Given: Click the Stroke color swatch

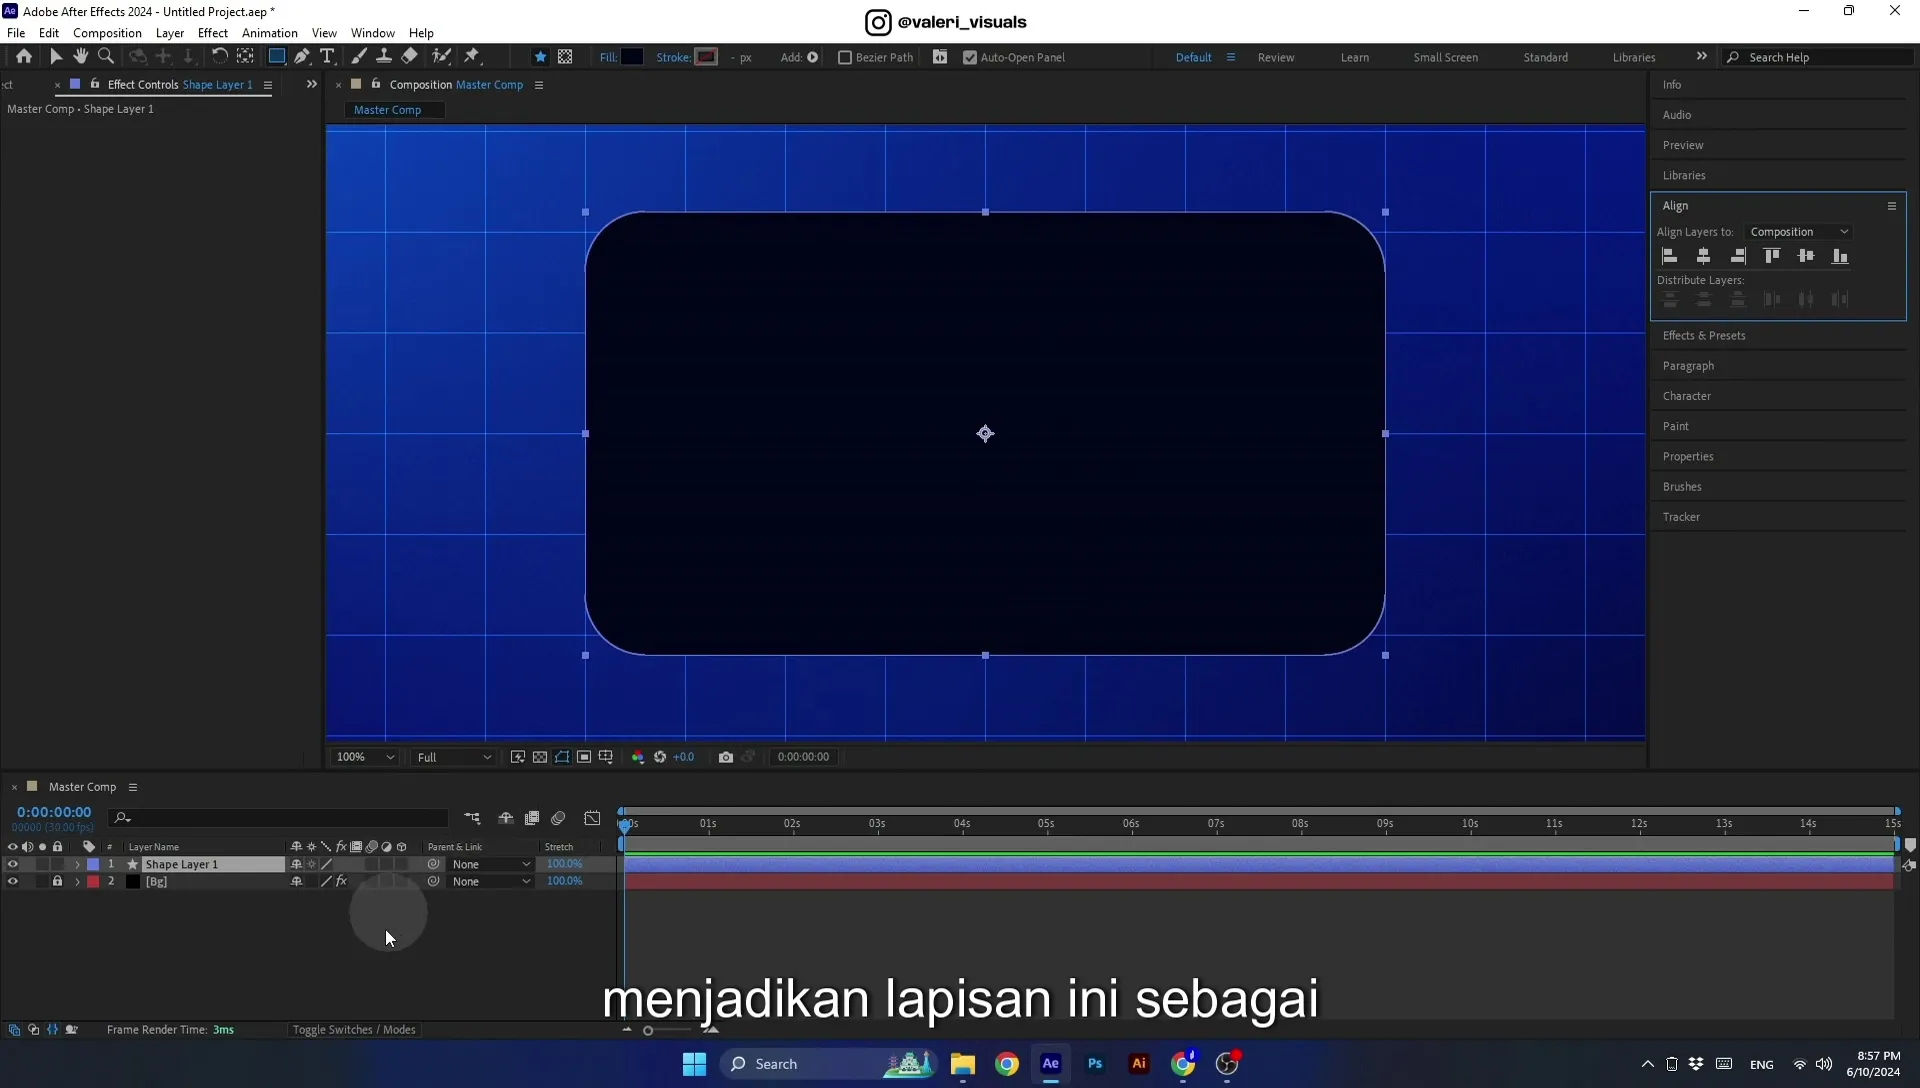Looking at the screenshot, I should tap(707, 57).
